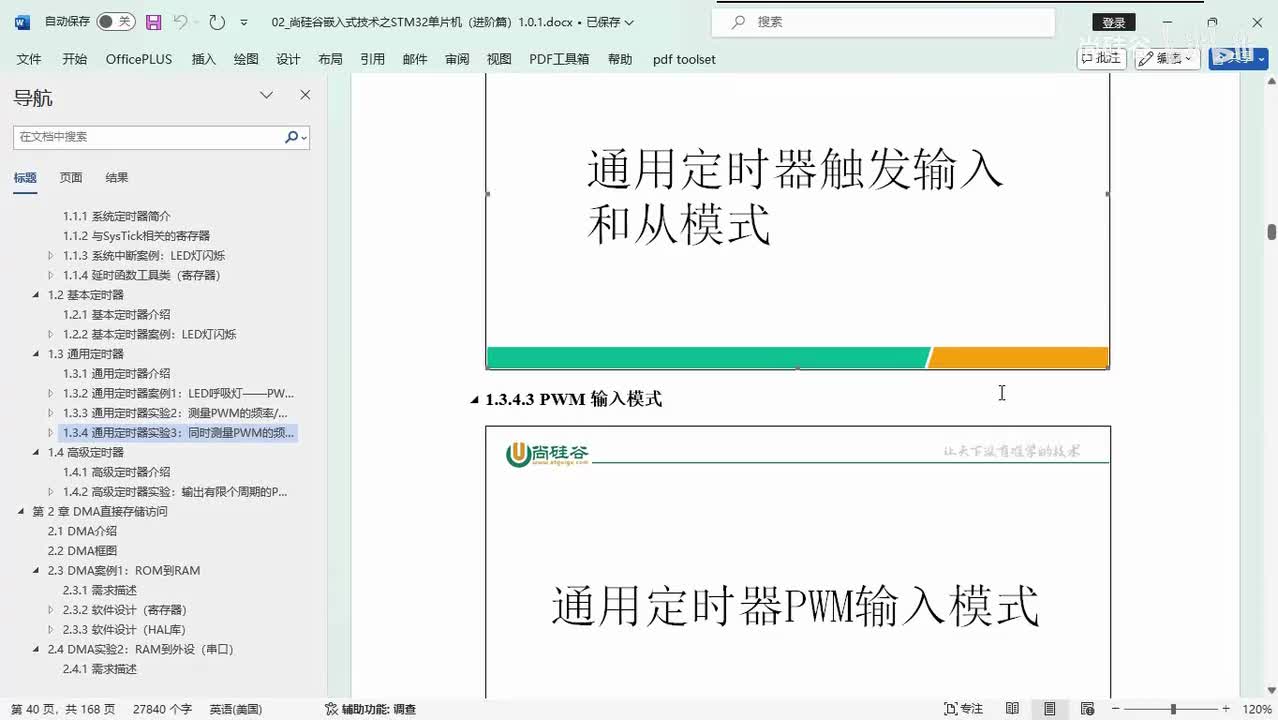Click the 辅助功能: 调查 accessibility status
The height and width of the screenshot is (720, 1278).
(371, 709)
